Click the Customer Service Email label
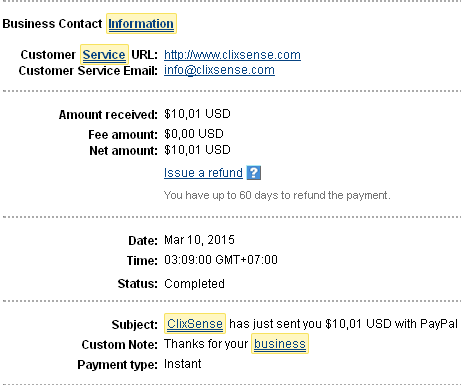The width and height of the screenshot is (461, 385). pos(88,71)
